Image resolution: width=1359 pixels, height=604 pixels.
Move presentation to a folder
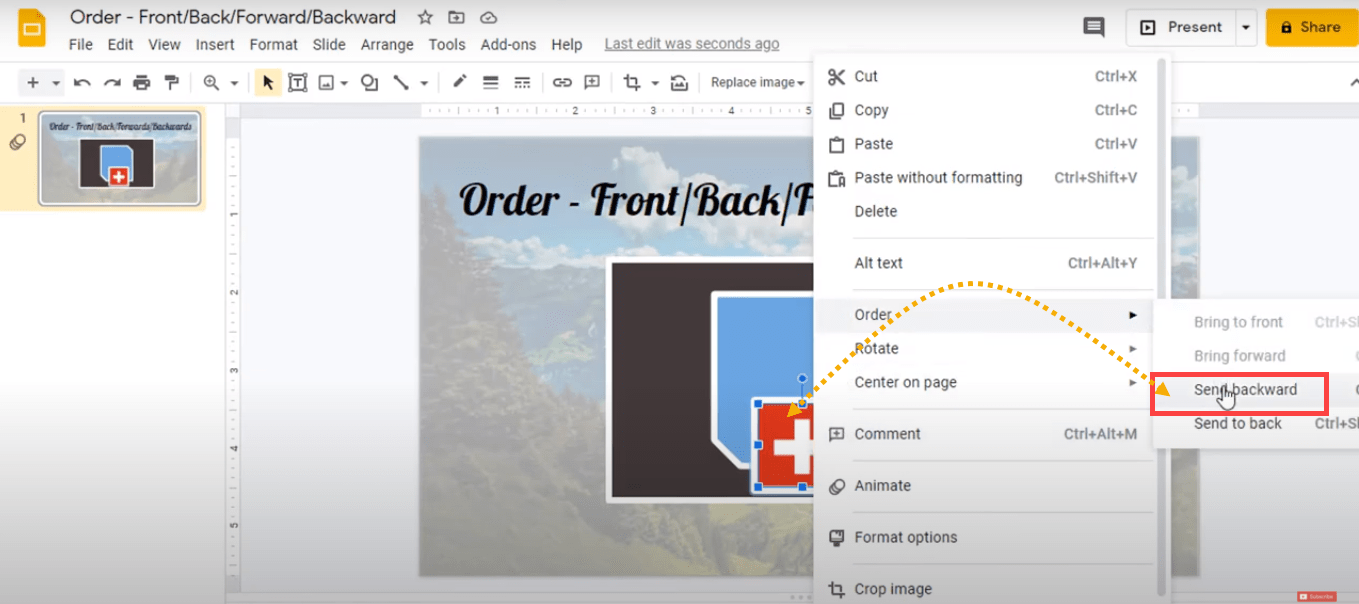coord(457,18)
